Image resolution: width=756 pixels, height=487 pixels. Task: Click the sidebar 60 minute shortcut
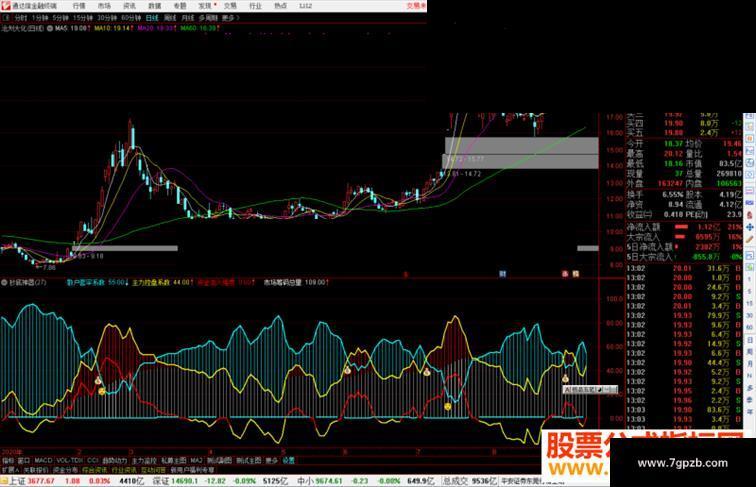(x=750, y=327)
